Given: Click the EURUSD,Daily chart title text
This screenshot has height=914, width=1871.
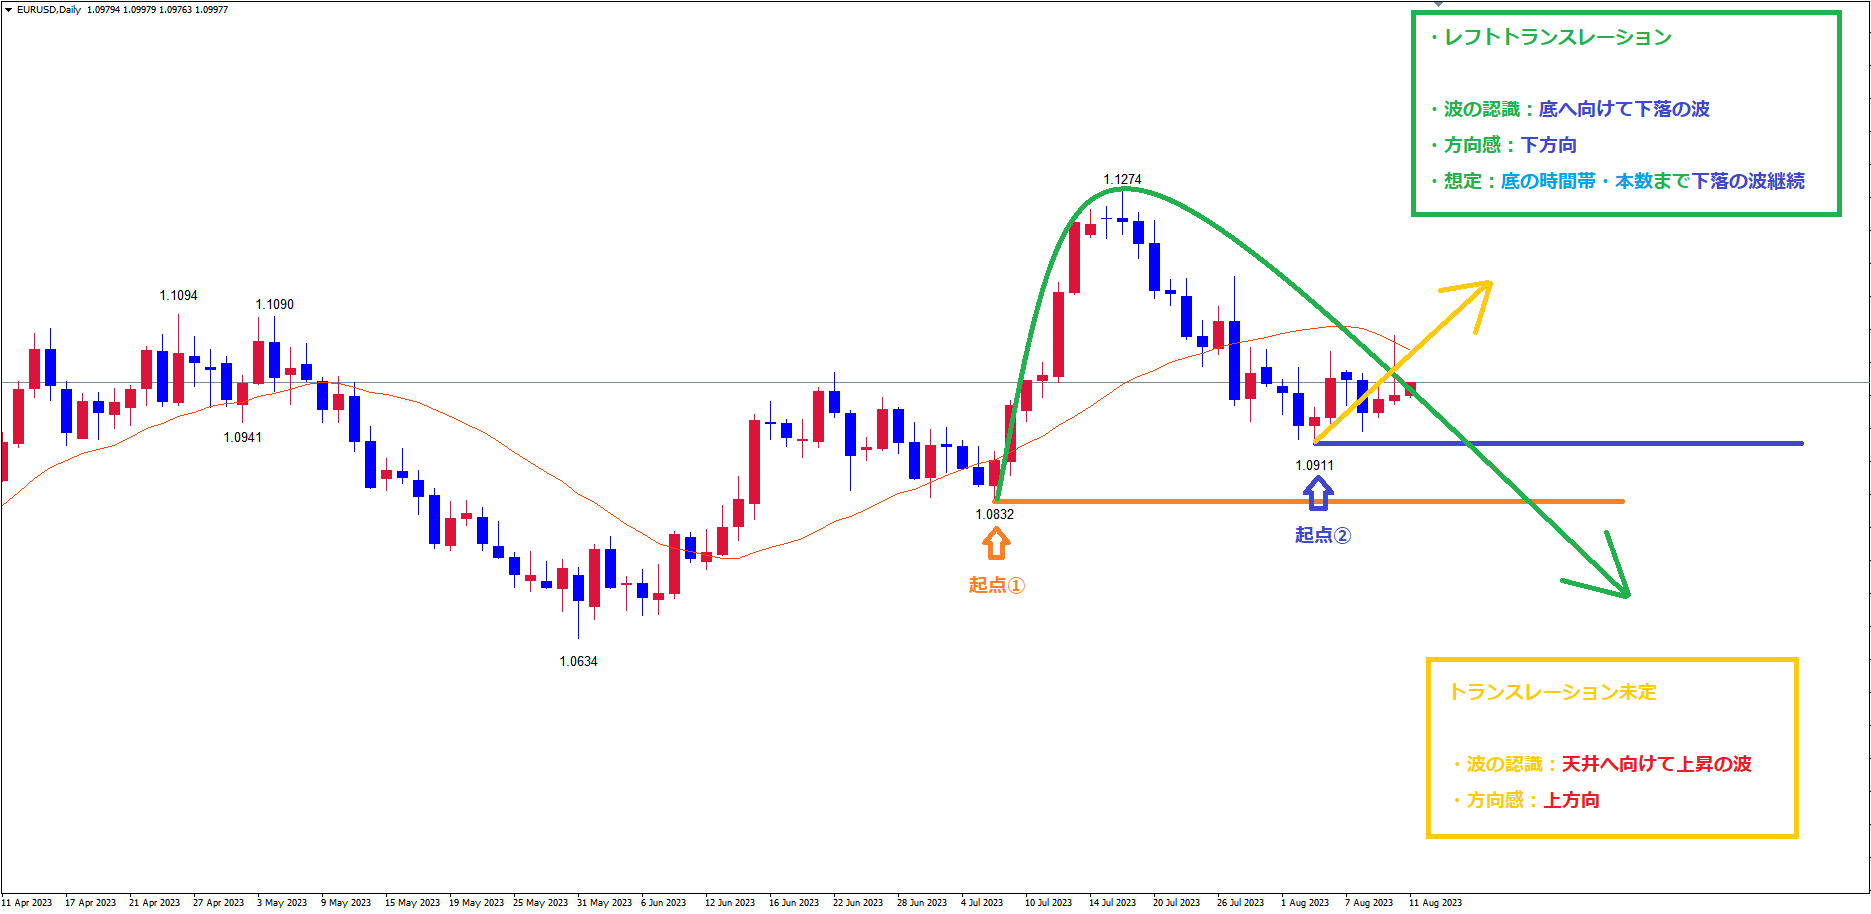Looking at the screenshot, I should click(x=49, y=10).
